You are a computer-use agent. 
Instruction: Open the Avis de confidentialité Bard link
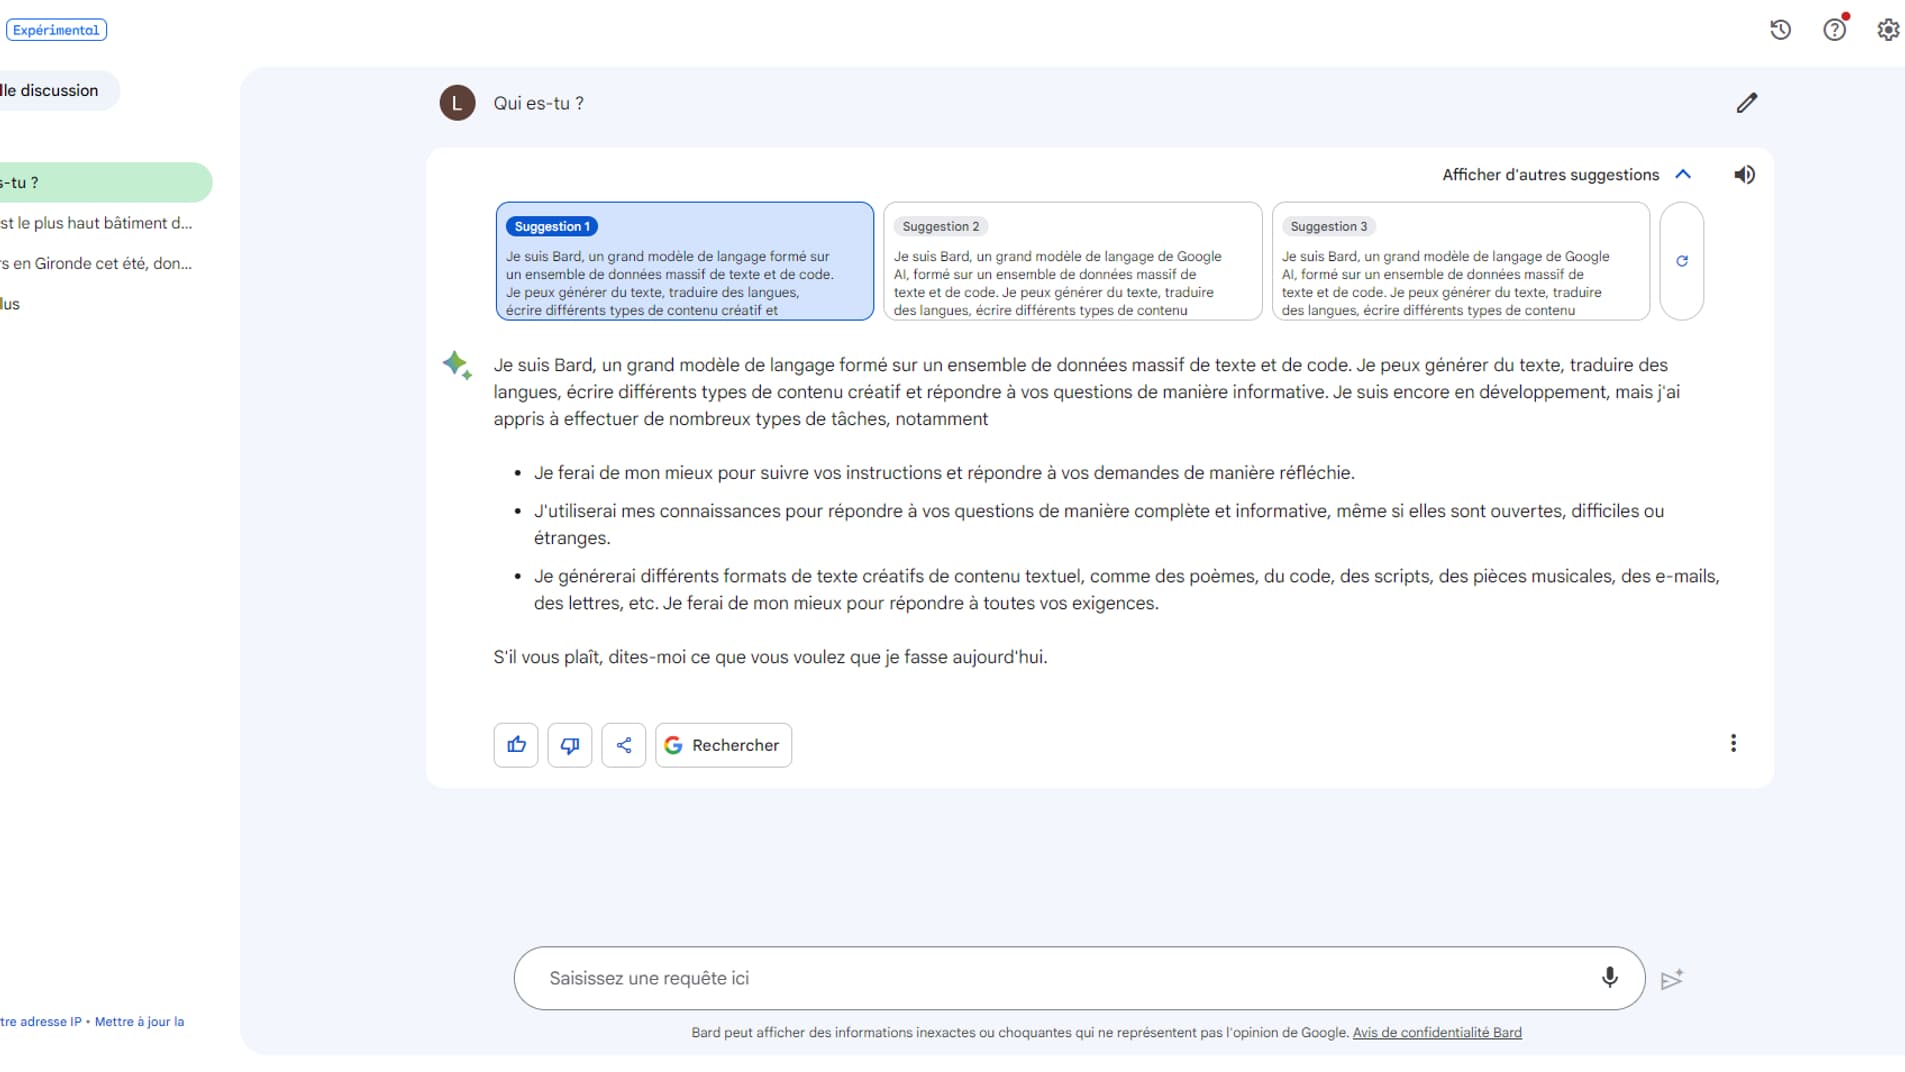1437,1032
